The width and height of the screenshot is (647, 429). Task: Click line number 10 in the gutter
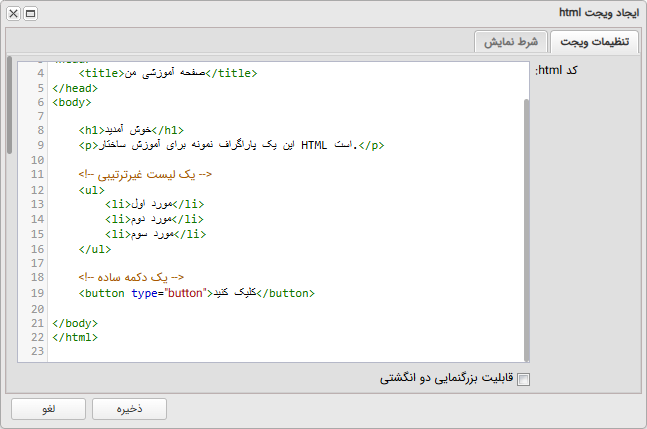pos(37,160)
